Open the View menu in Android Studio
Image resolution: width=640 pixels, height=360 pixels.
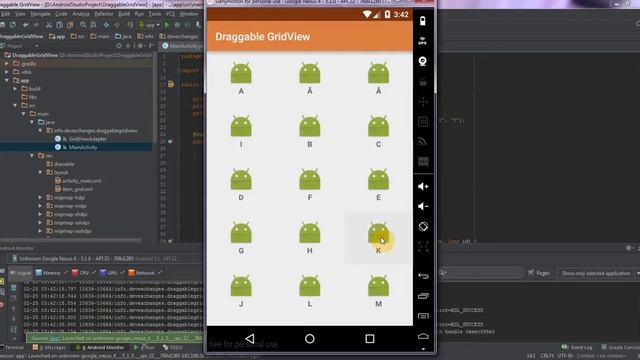click(x=20, y=14)
